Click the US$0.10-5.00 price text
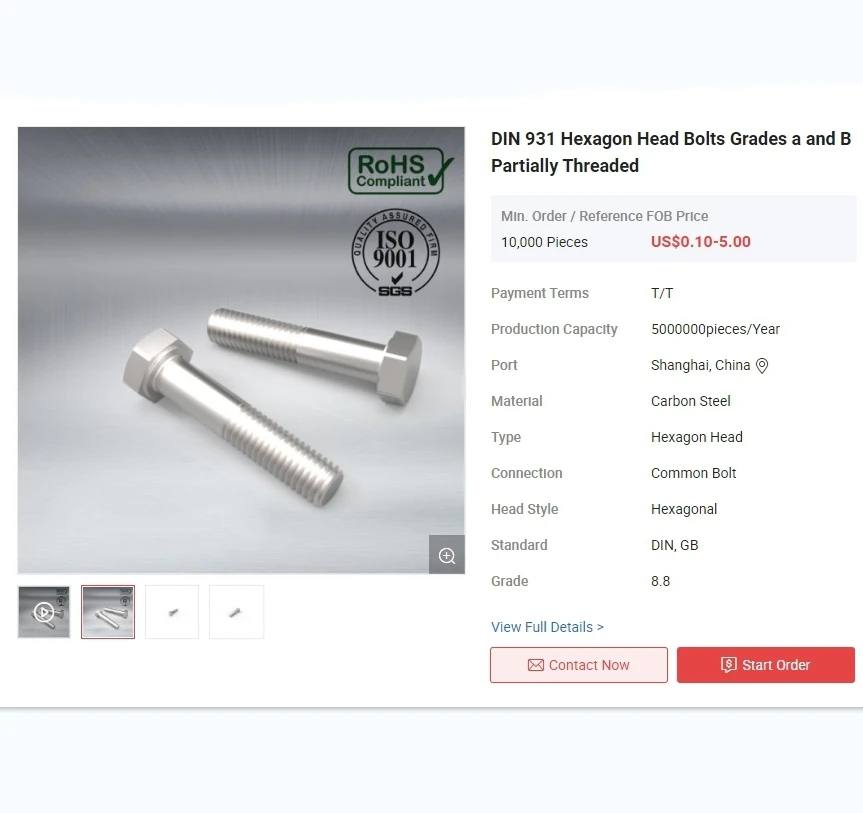 701,242
